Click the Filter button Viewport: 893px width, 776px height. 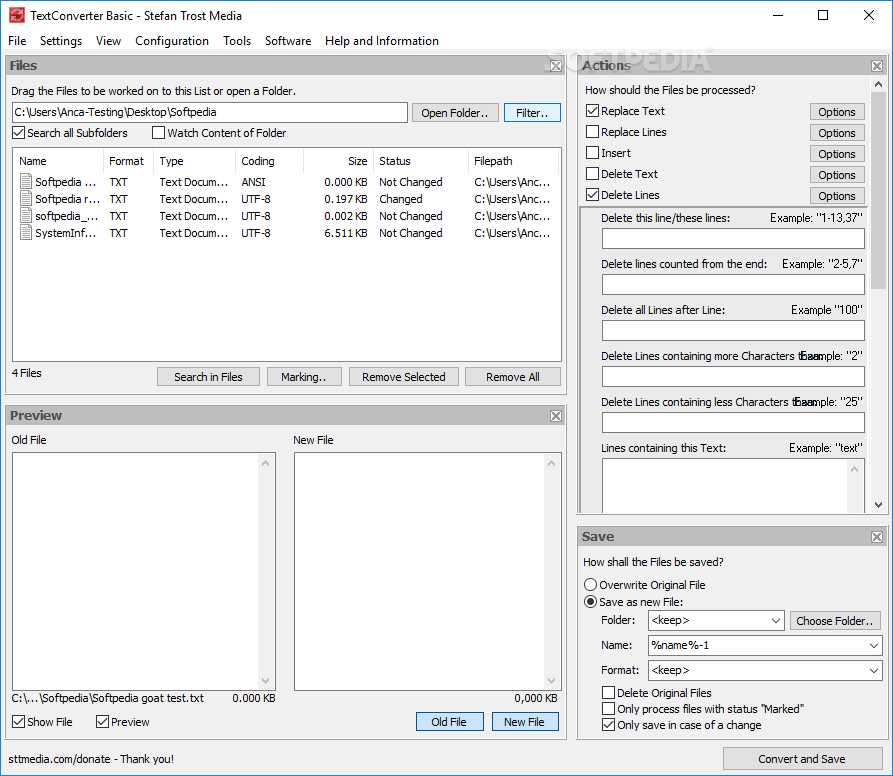coord(532,113)
